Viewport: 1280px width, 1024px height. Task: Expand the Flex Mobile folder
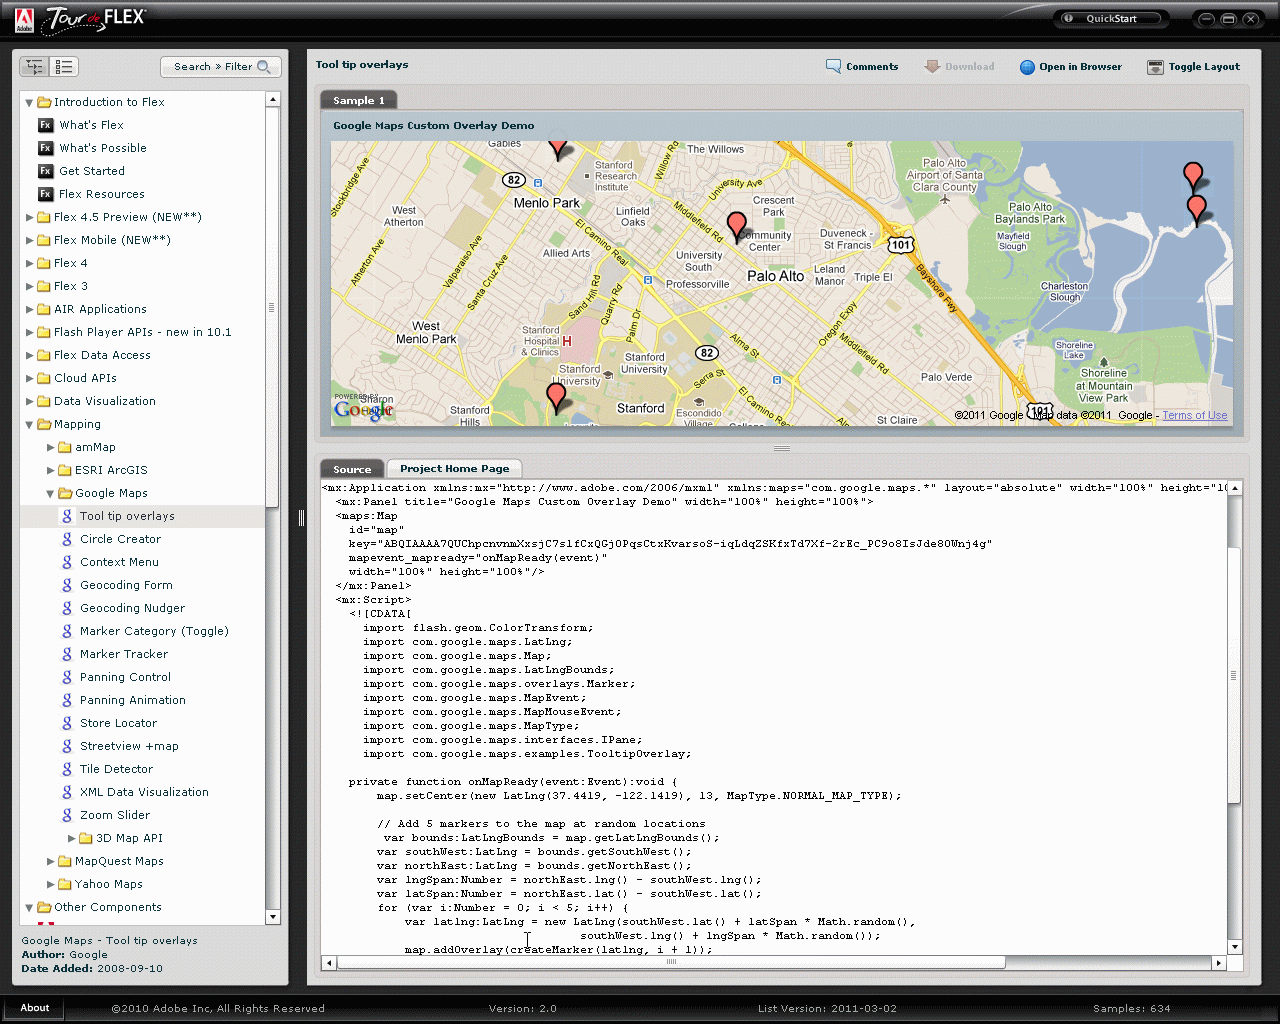[30, 240]
